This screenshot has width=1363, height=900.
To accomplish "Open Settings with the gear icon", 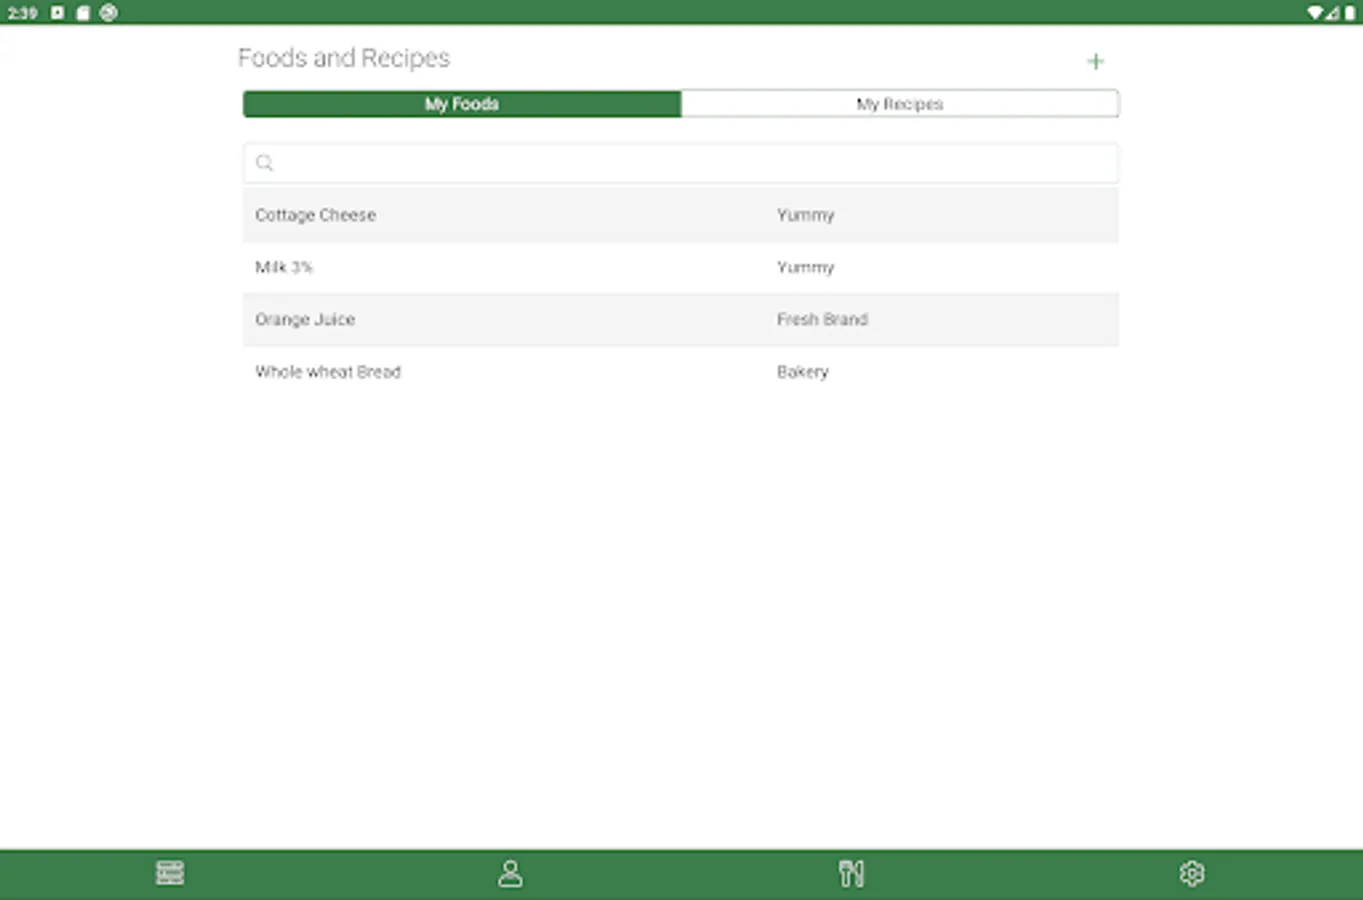I will click(x=1191, y=872).
